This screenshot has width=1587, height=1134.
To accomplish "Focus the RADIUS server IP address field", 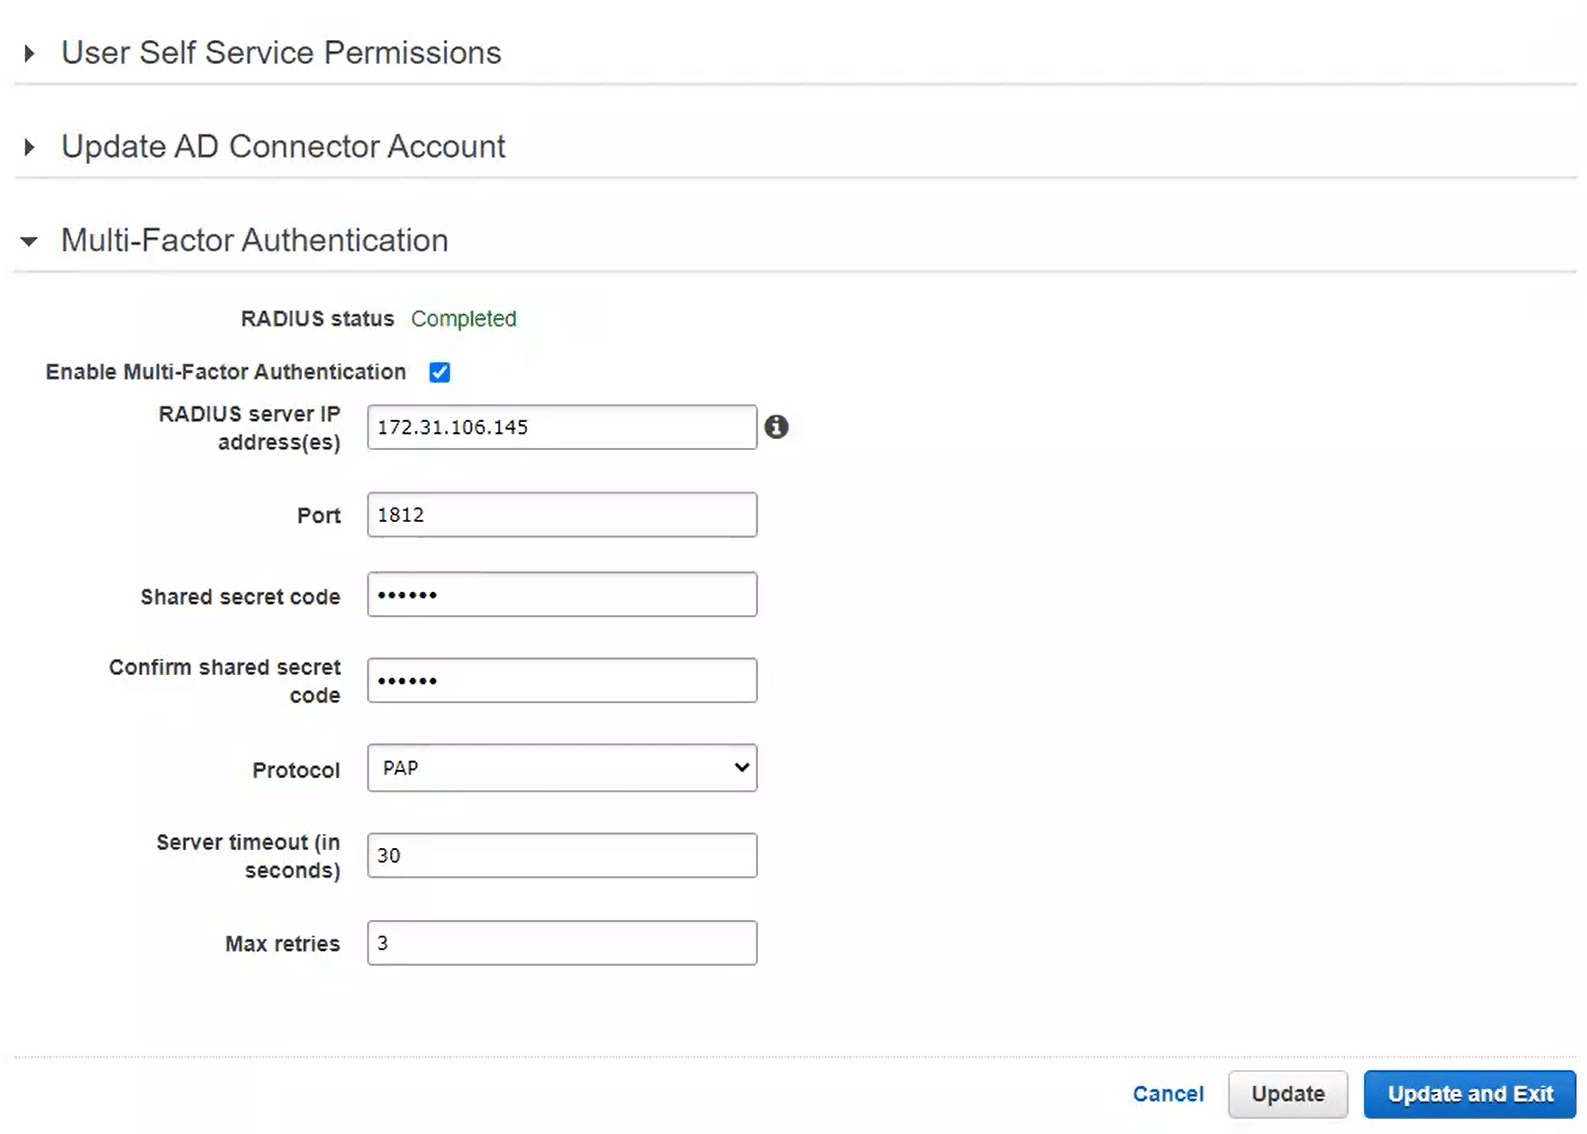I will tap(562, 427).
